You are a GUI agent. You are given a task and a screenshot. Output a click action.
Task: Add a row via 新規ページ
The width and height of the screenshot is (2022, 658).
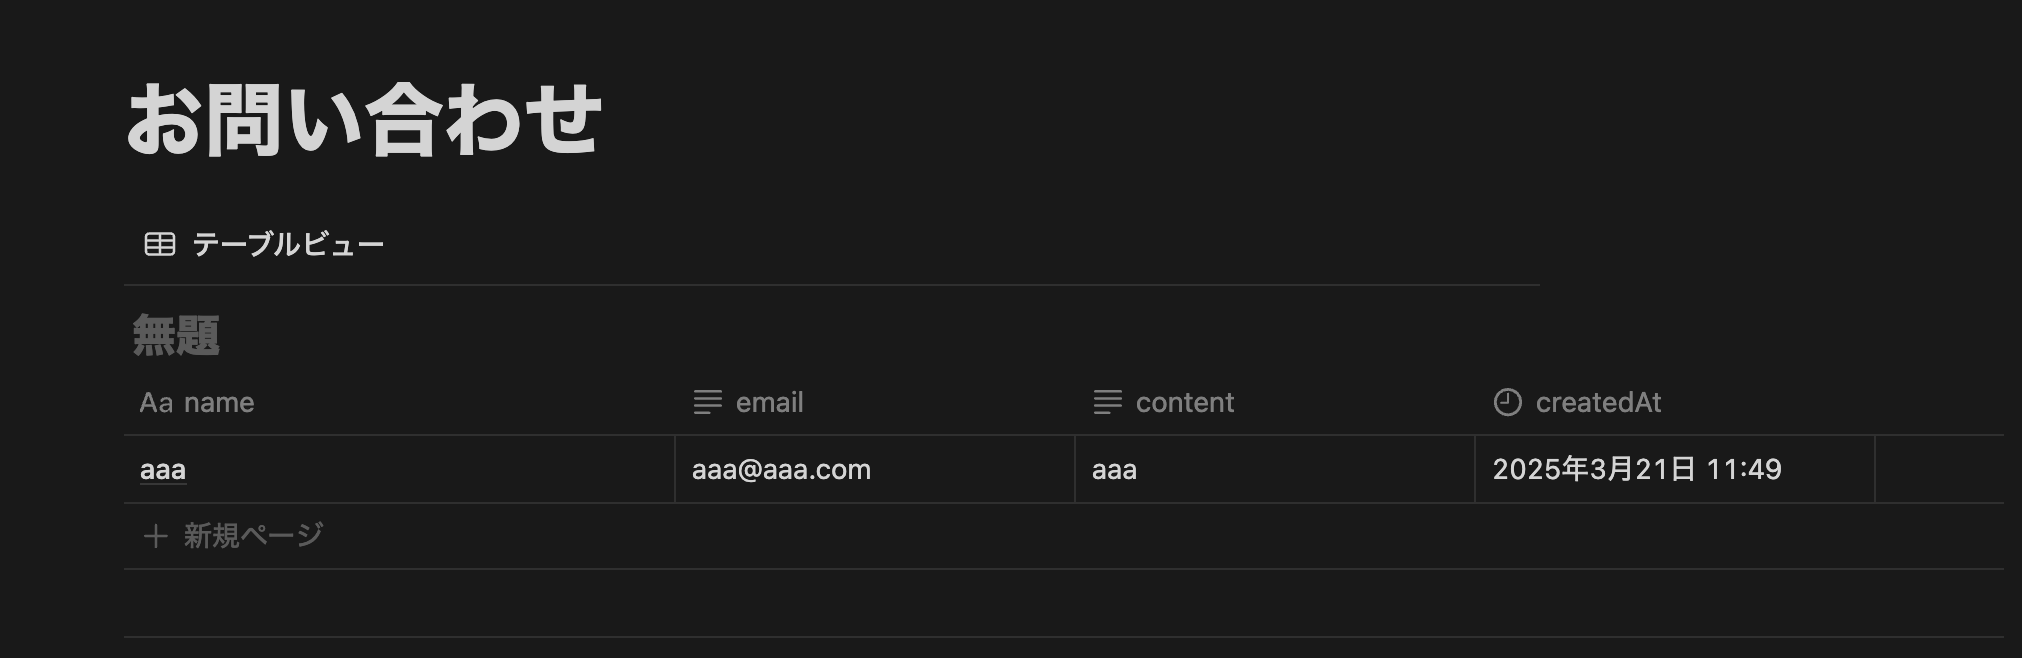click(253, 537)
